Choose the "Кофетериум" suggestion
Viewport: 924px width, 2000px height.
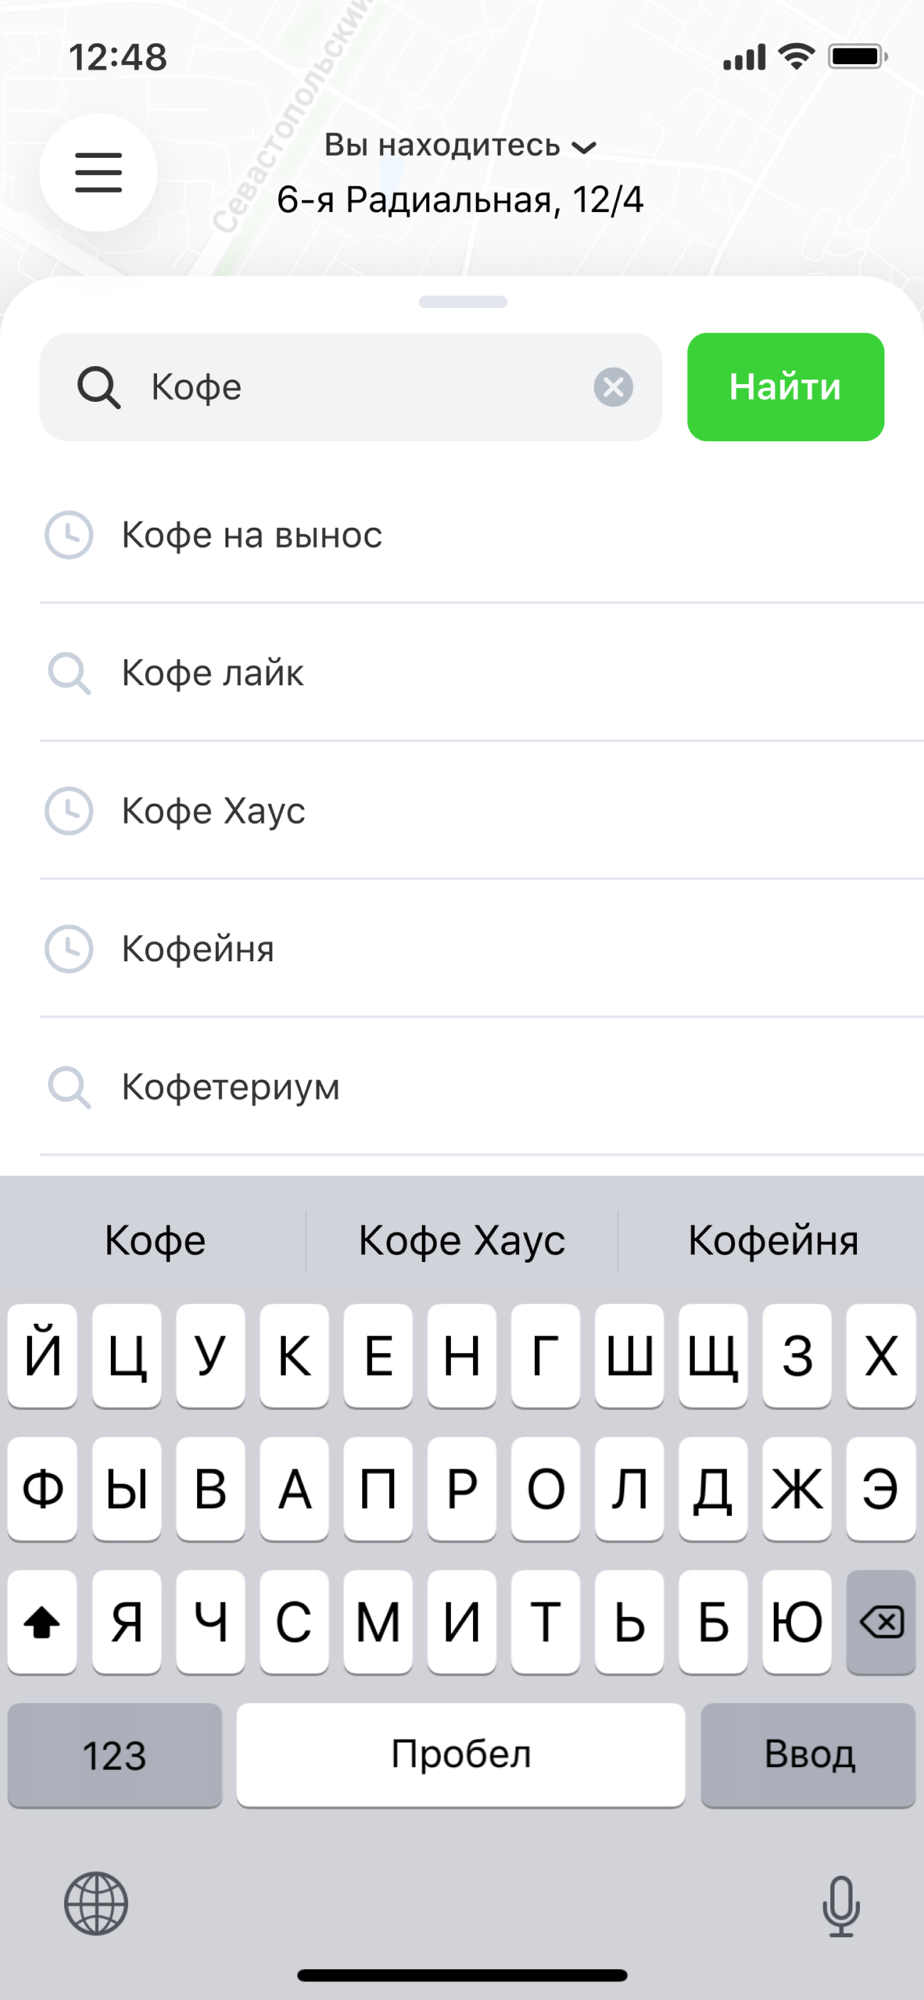[x=482, y=1087]
